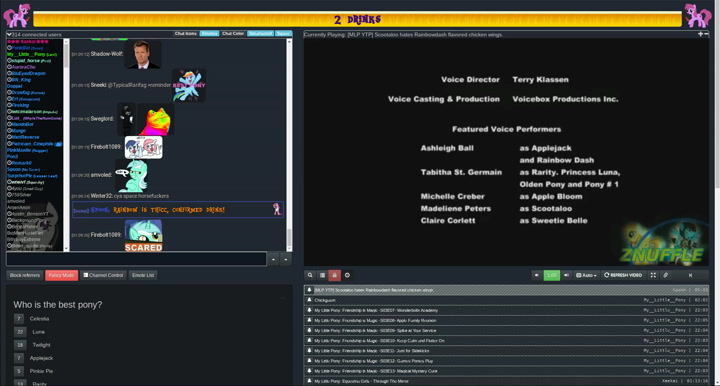Raise volume with the right speaker icon
Screen dimensions: 720x386
point(567,275)
